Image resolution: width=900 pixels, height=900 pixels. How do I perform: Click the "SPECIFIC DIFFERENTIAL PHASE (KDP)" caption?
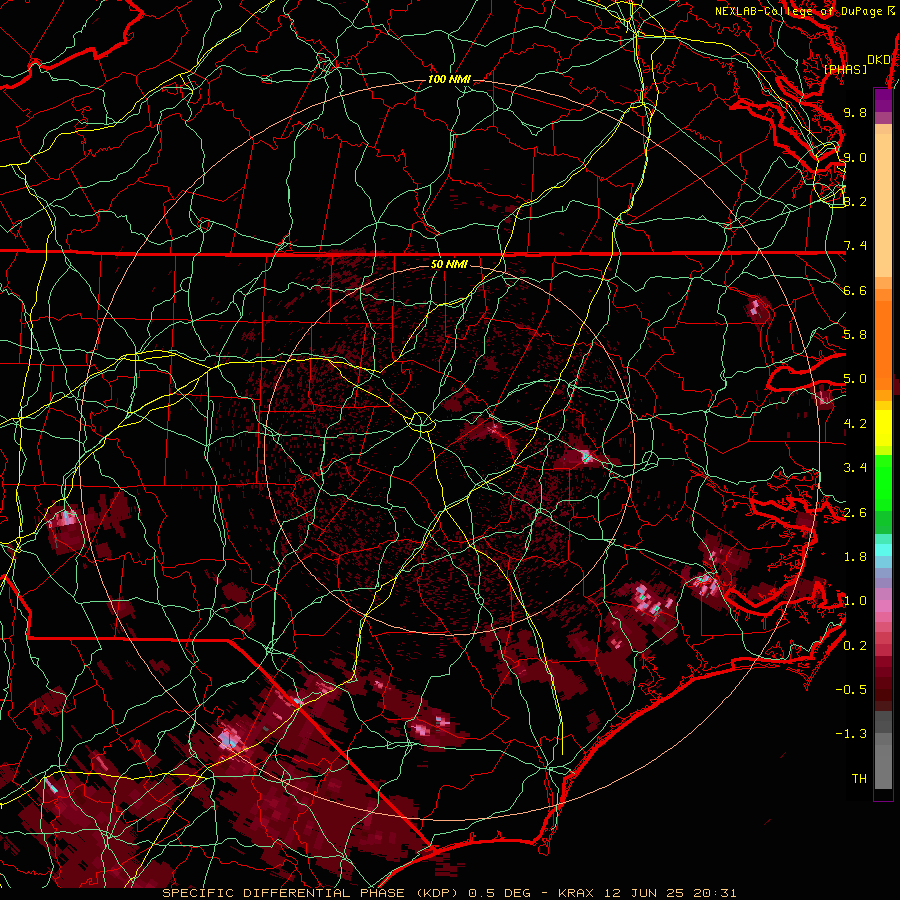pos(312,893)
